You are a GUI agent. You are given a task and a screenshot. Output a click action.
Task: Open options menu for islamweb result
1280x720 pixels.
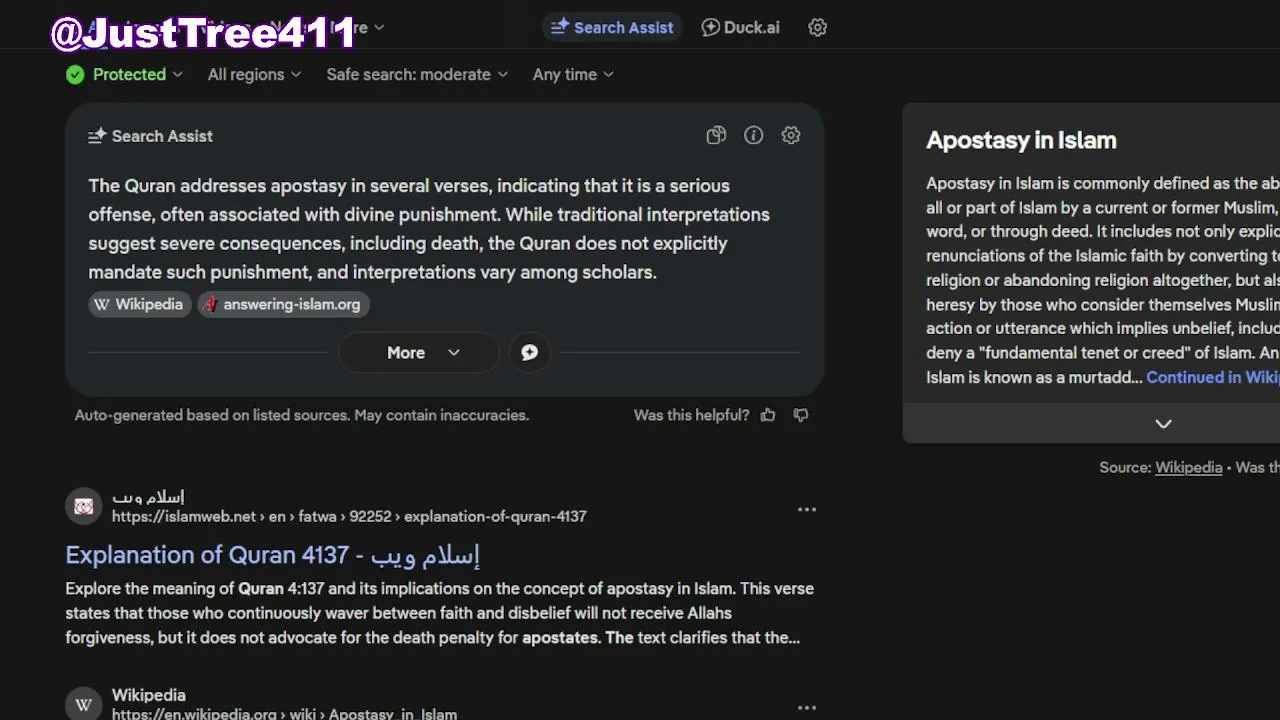click(807, 509)
